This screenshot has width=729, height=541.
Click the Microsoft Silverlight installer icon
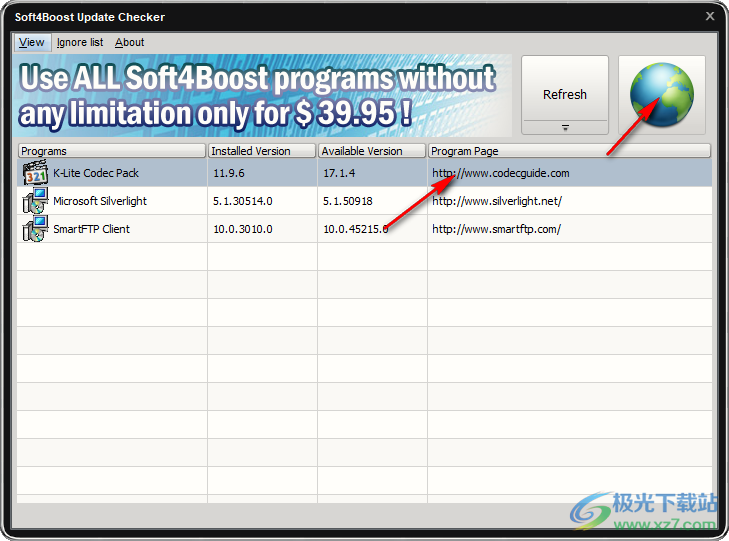[35, 201]
